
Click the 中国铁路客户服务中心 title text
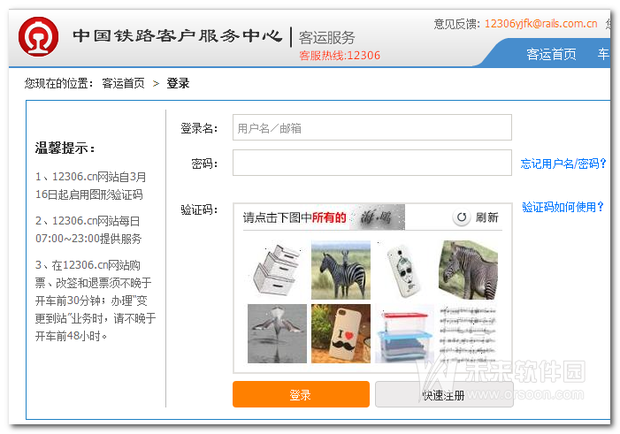click(178, 36)
